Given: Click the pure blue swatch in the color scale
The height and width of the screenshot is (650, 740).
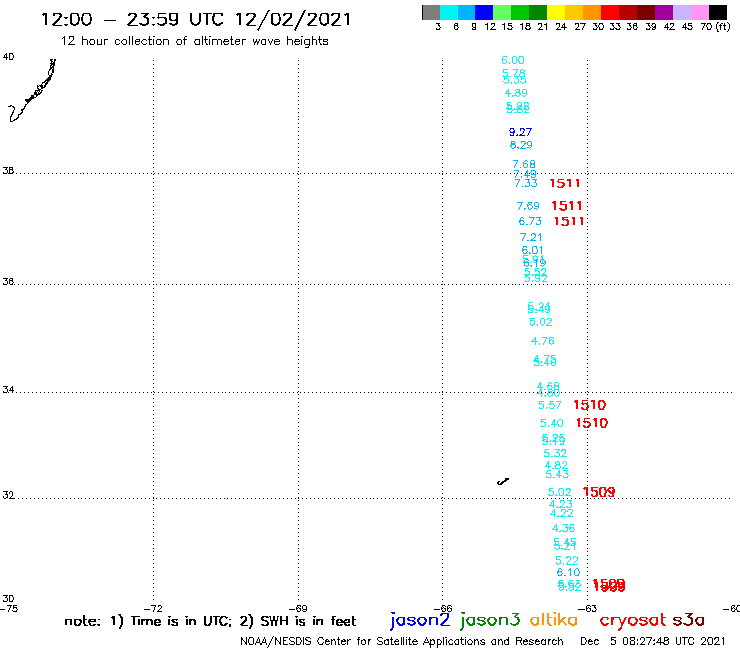Looking at the screenshot, I should 484,12.
